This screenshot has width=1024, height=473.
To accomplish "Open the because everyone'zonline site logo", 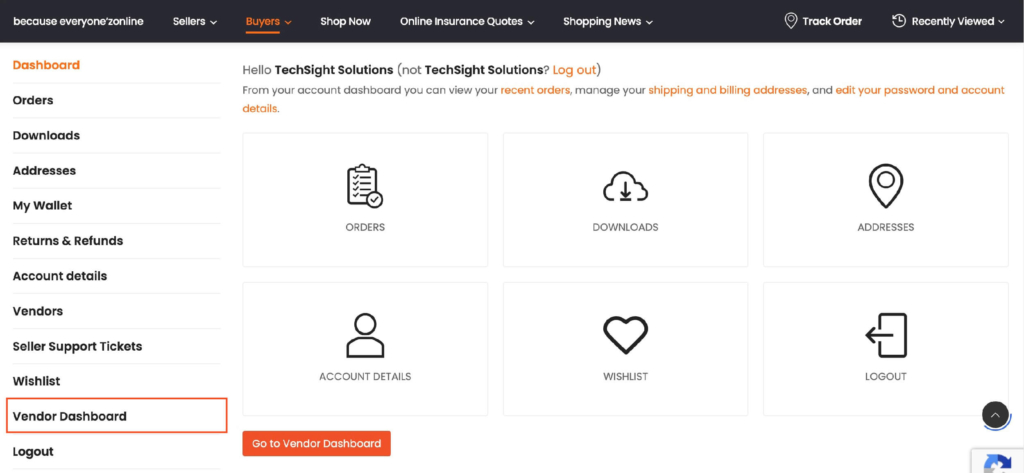I will pos(78,22).
